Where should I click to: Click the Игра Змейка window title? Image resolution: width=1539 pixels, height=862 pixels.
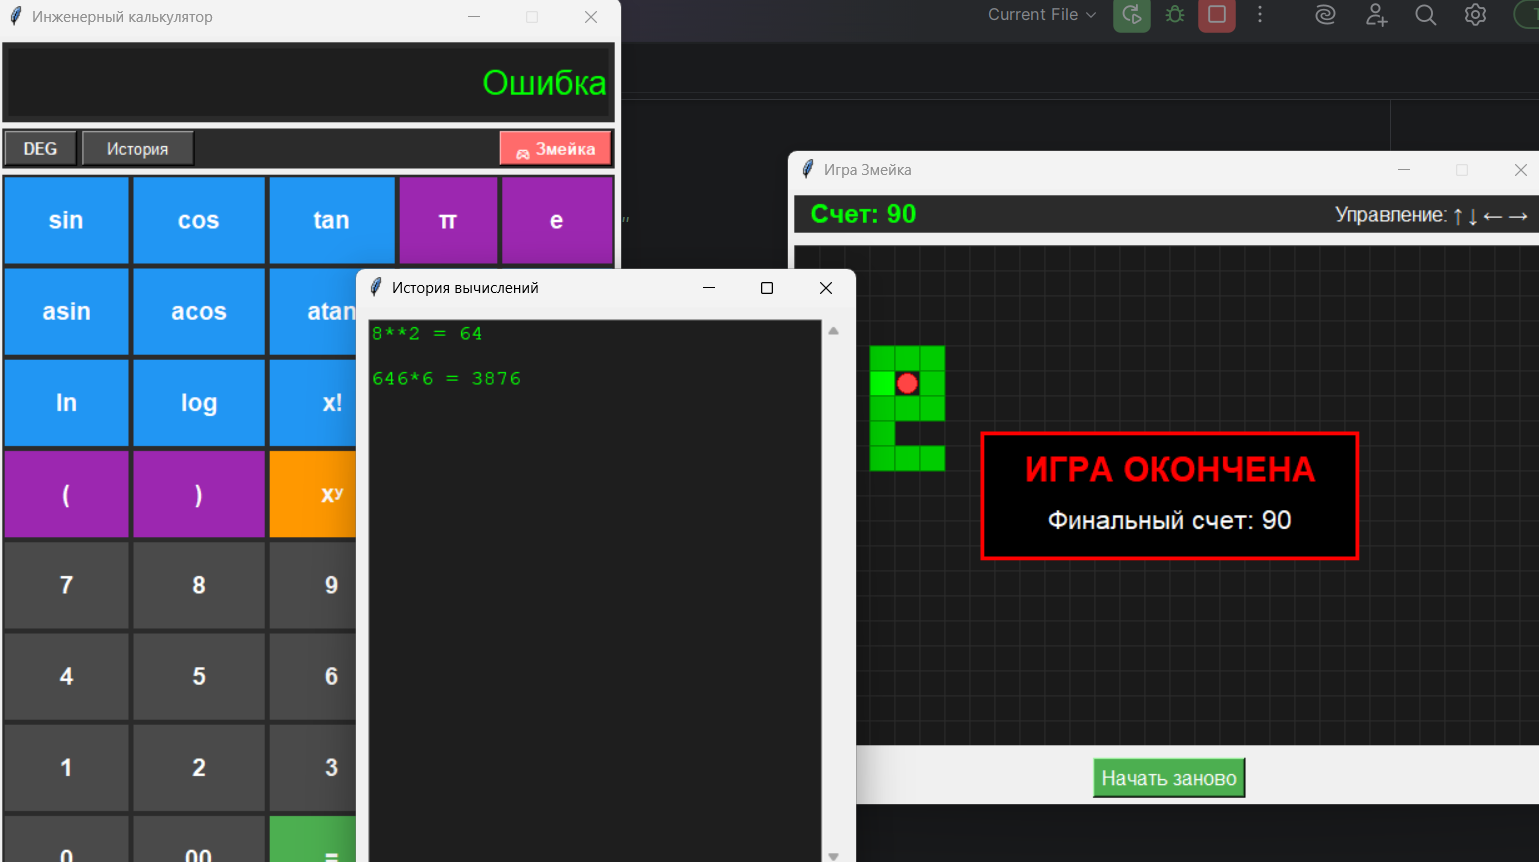pos(867,170)
